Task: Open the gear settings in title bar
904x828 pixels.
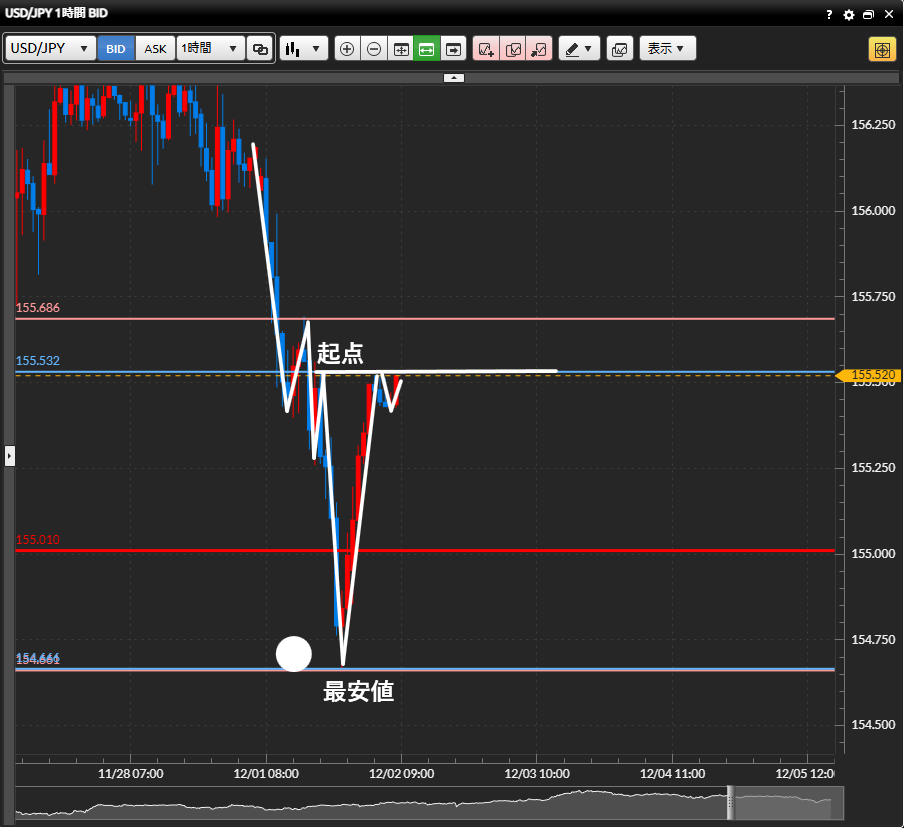Action: pos(849,15)
